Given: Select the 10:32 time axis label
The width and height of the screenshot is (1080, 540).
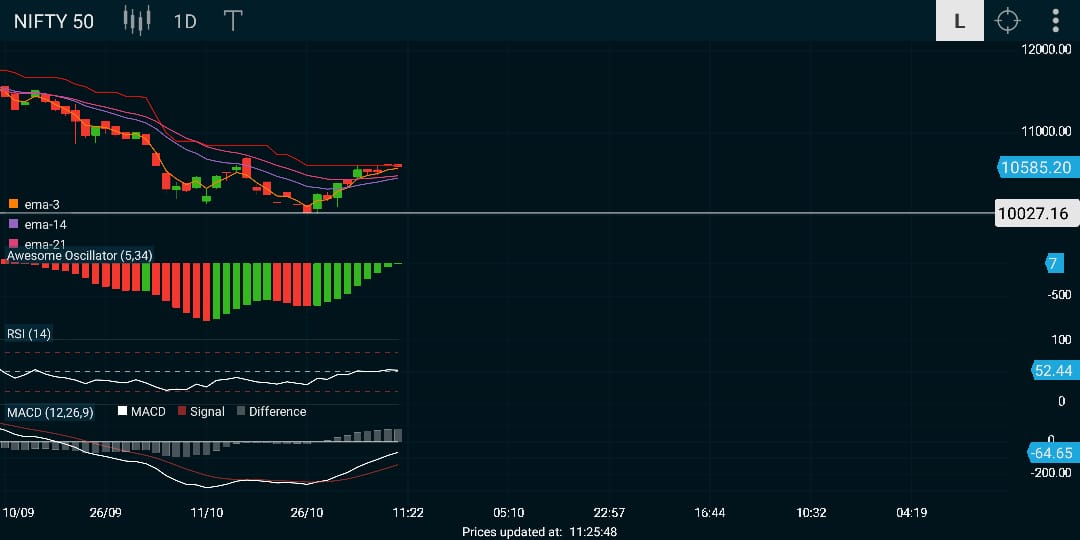Looking at the screenshot, I should click(811, 512).
